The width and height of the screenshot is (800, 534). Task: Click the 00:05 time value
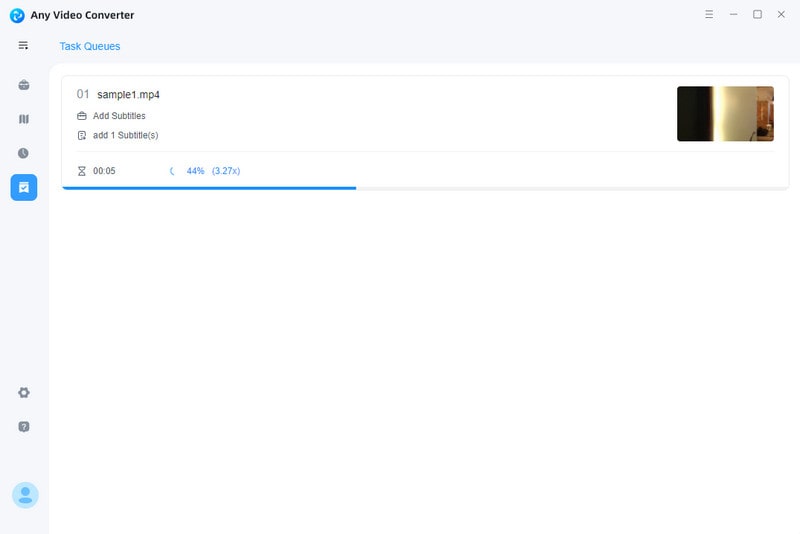104,171
